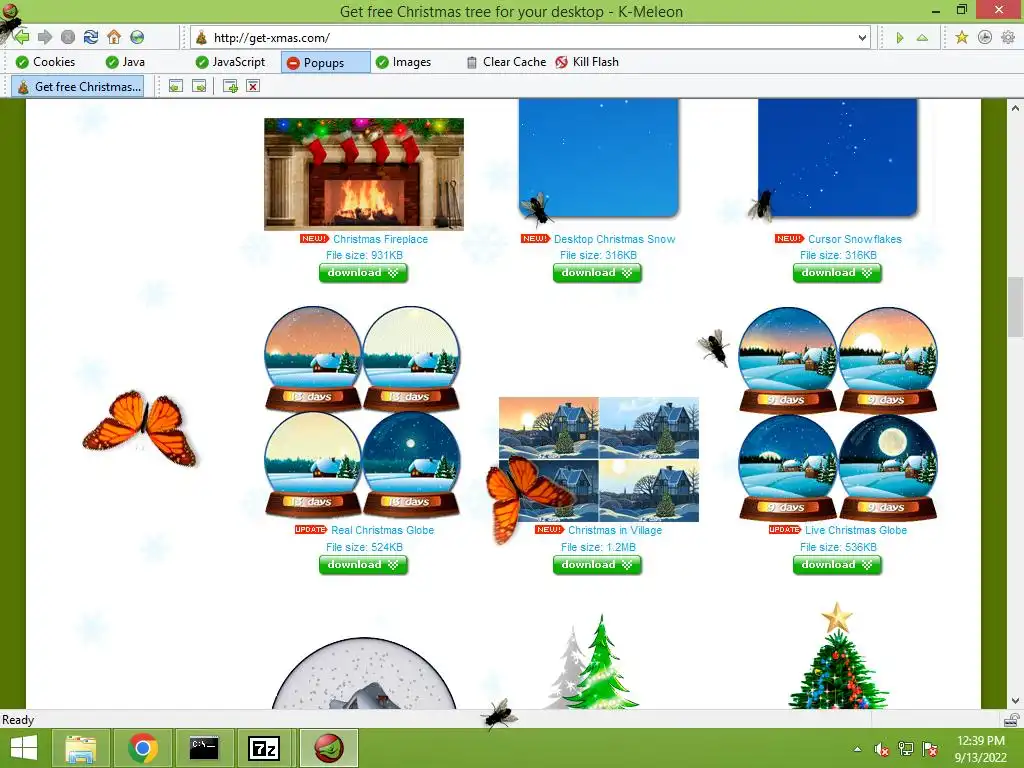
Task: Click the globe search icon in toolbar
Action: tap(137, 37)
